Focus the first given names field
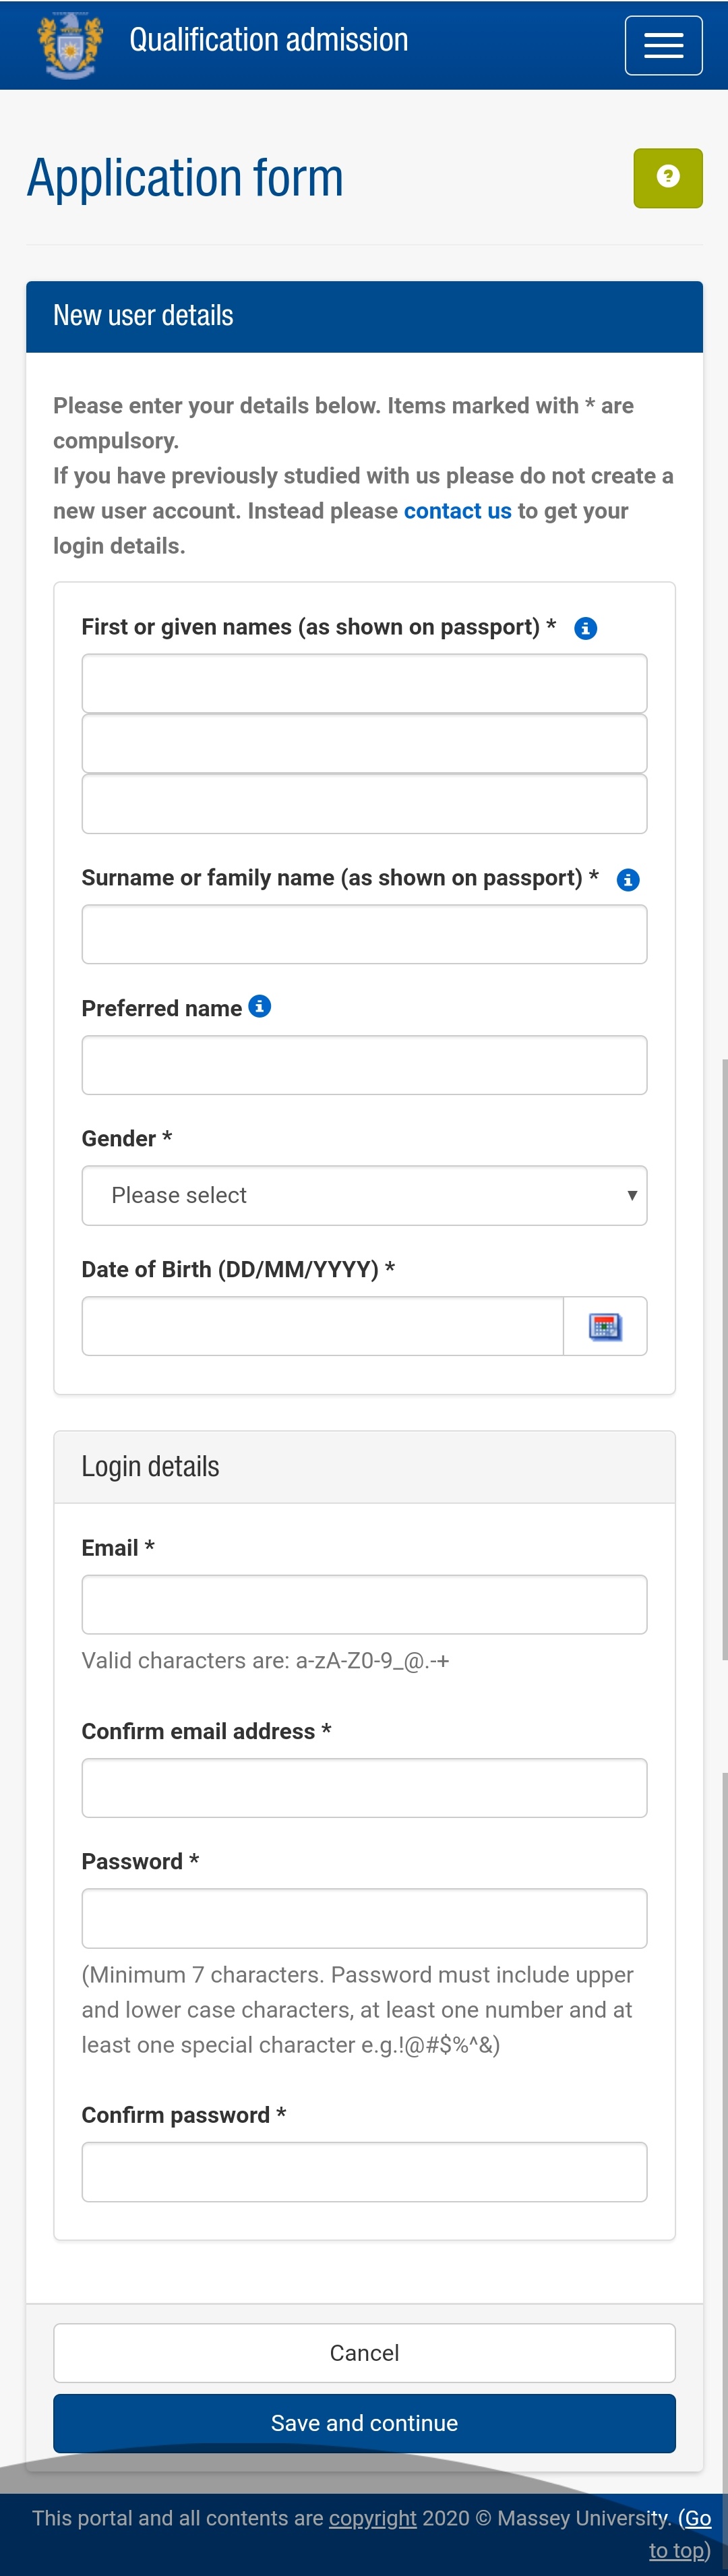 click(364, 684)
